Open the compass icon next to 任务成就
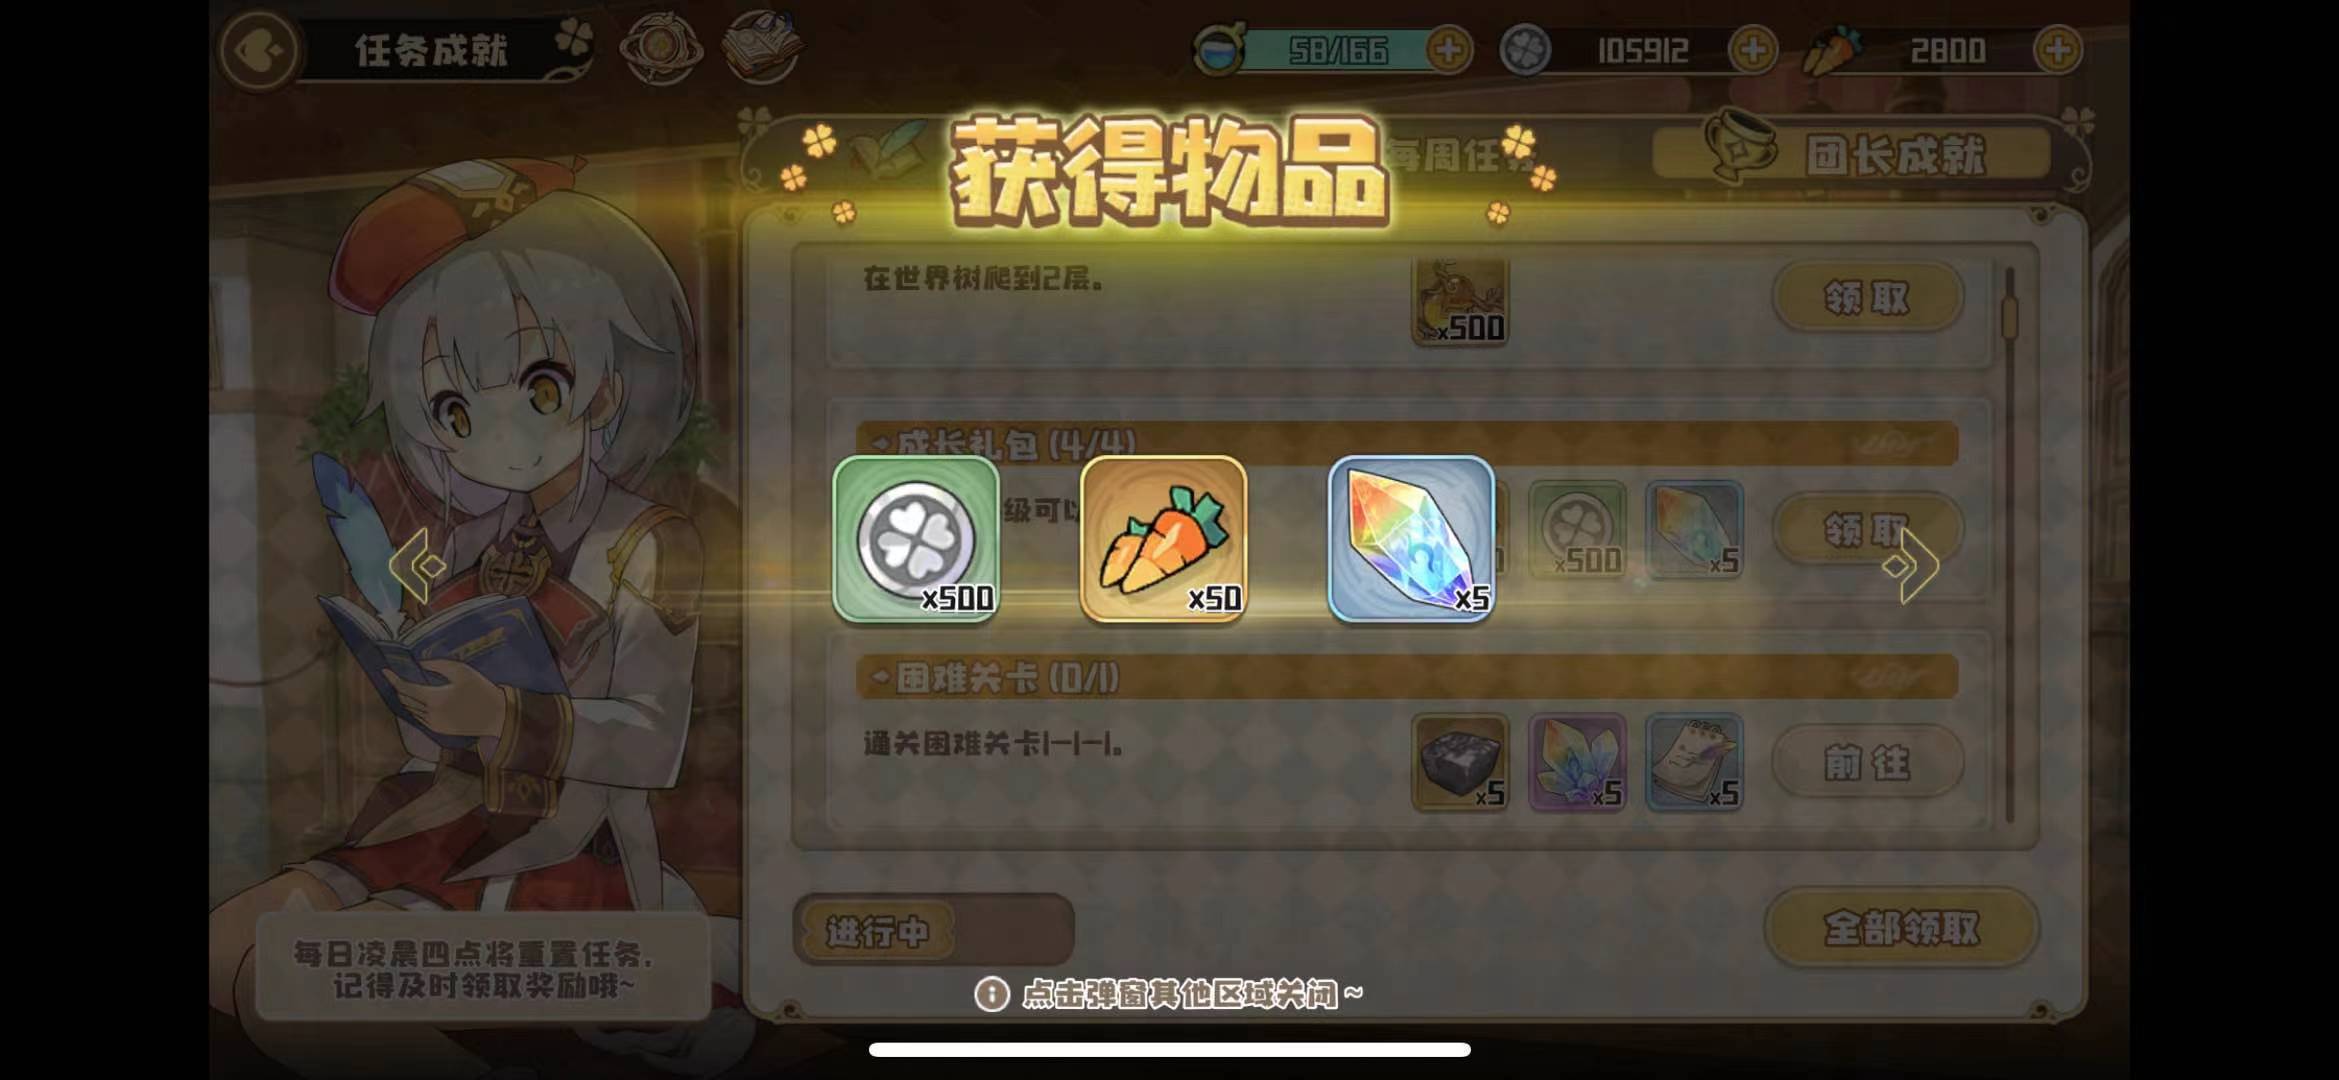2339x1080 pixels. (x=660, y=47)
